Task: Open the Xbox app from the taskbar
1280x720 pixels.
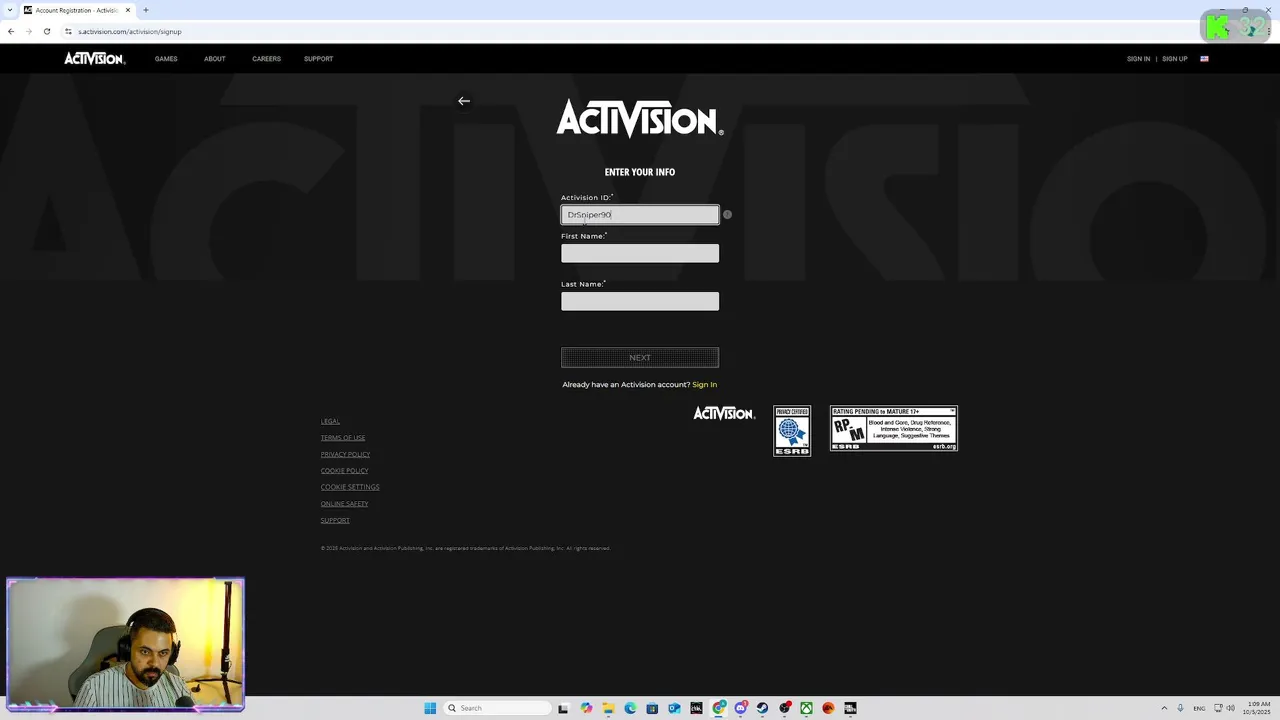Action: coord(806,708)
